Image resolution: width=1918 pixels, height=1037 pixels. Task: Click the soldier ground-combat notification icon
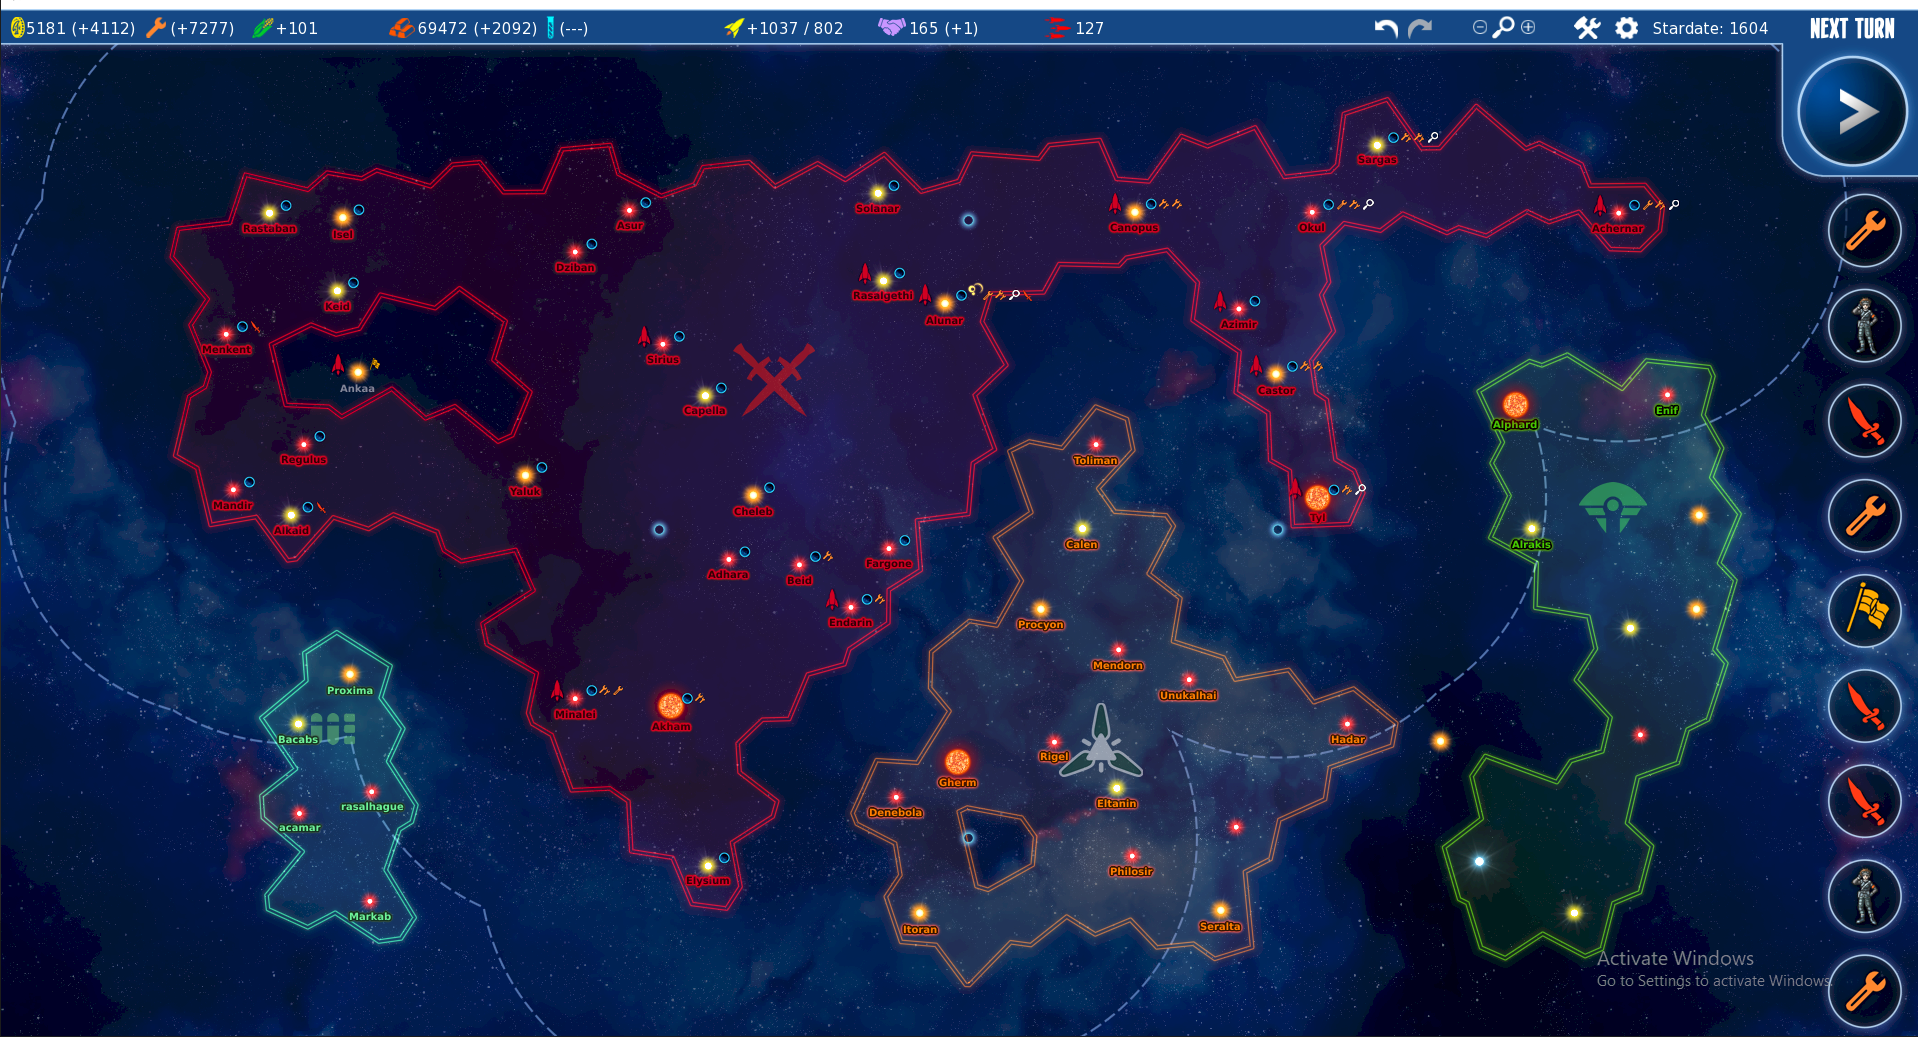(x=1864, y=325)
